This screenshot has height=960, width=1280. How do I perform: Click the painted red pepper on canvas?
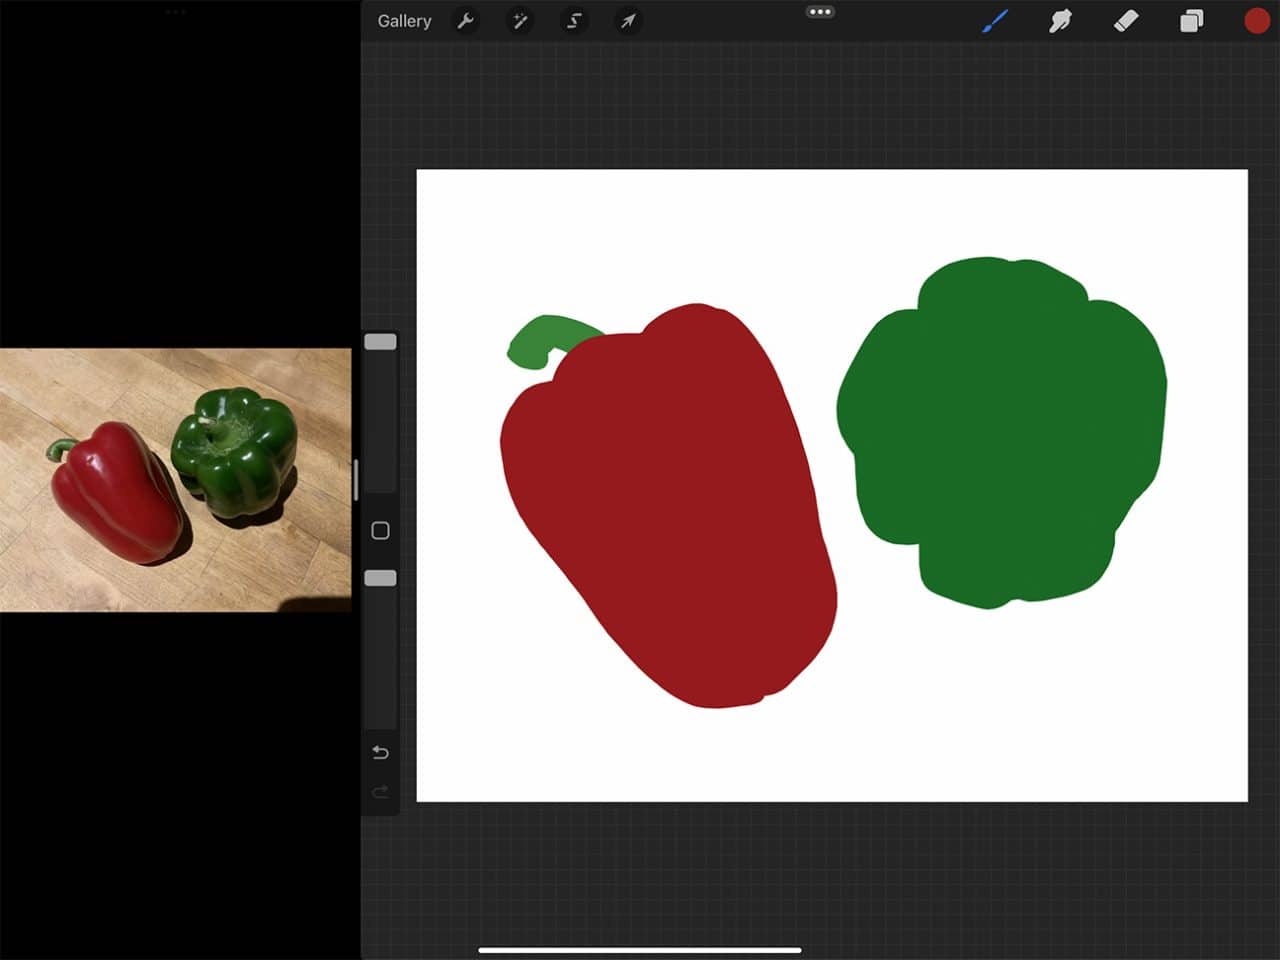(x=670, y=510)
